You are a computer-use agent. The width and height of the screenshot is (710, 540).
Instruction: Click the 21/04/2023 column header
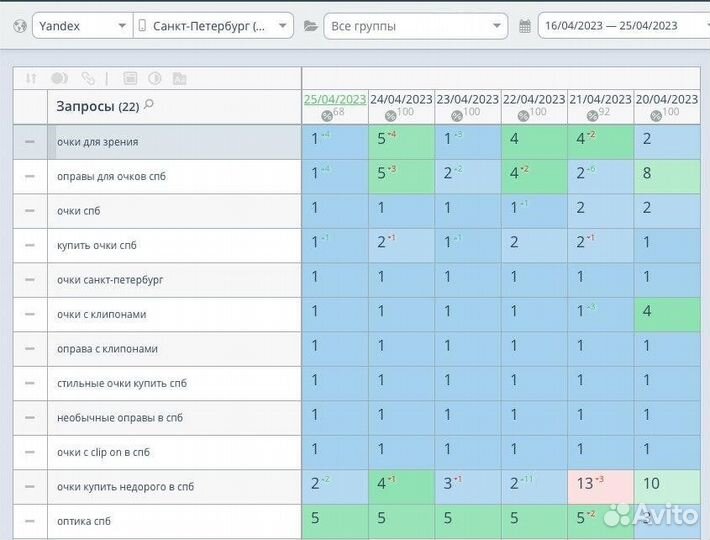pos(599,99)
